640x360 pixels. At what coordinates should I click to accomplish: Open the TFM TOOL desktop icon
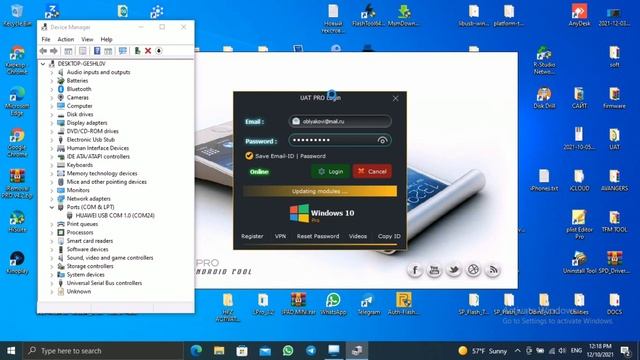614,222
